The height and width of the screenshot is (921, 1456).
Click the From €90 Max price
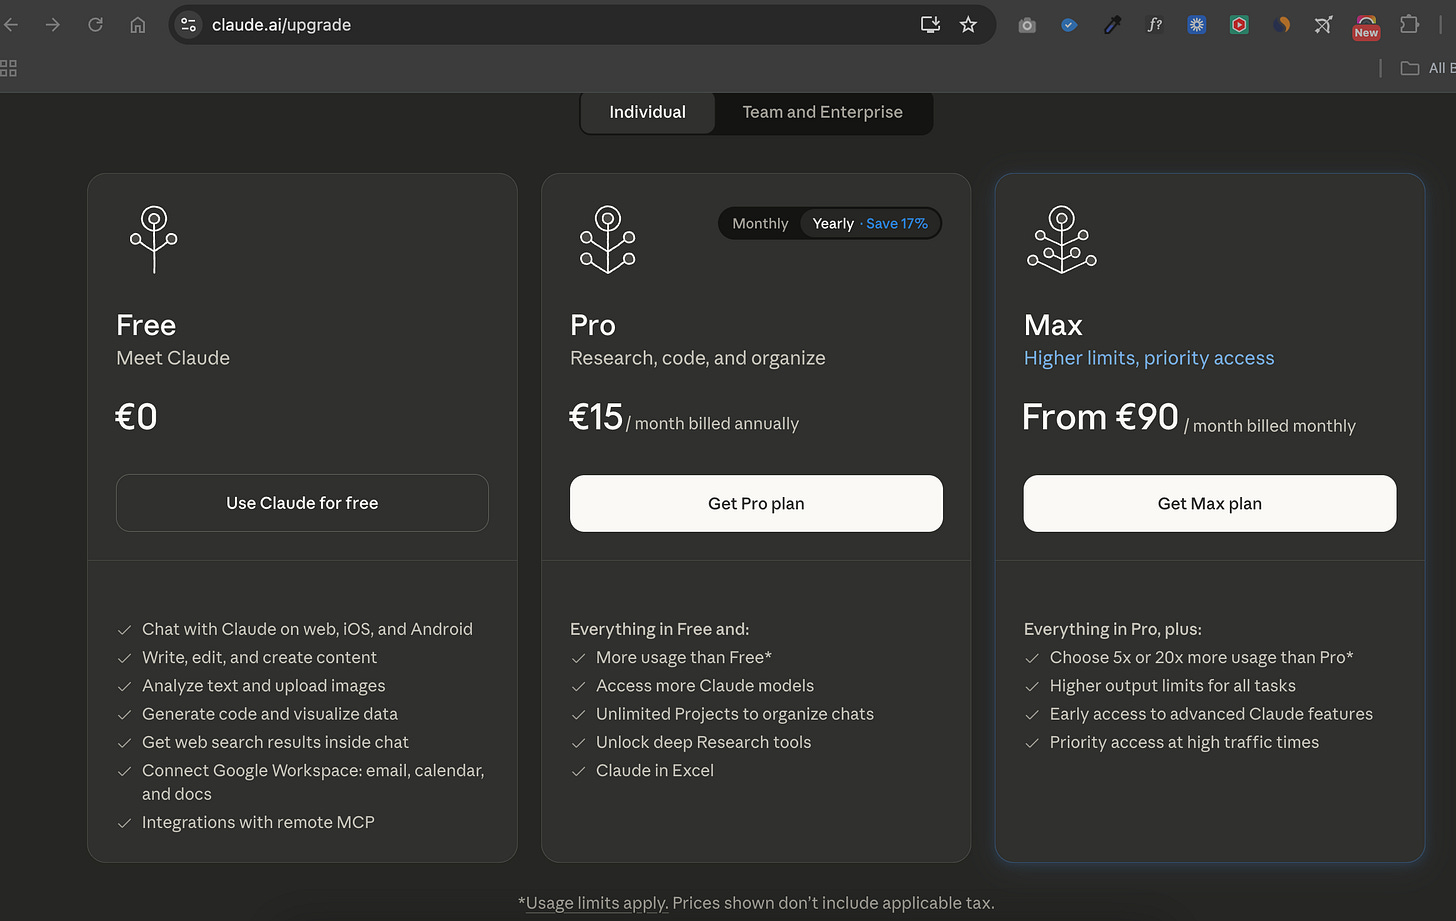[x=1100, y=417]
